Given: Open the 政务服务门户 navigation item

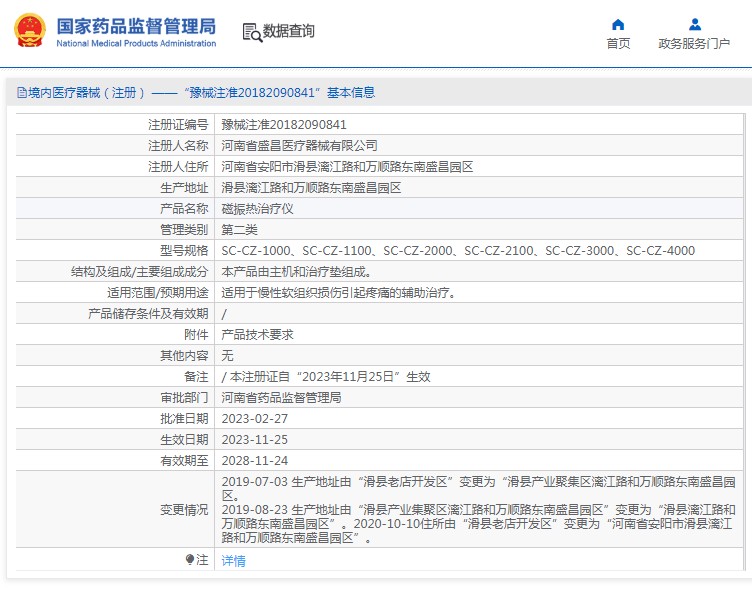Looking at the screenshot, I should tap(694, 43).
